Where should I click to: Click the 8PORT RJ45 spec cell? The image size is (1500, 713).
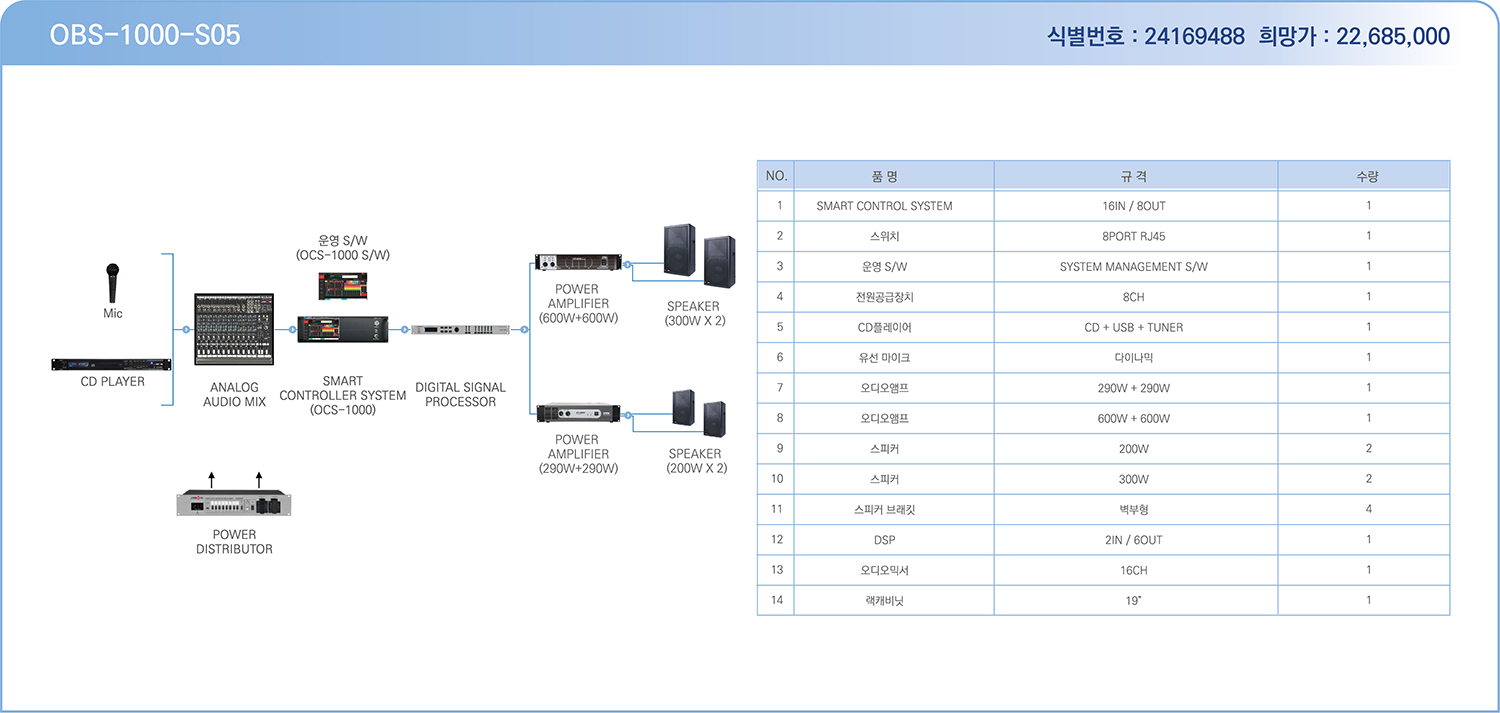tap(1134, 236)
